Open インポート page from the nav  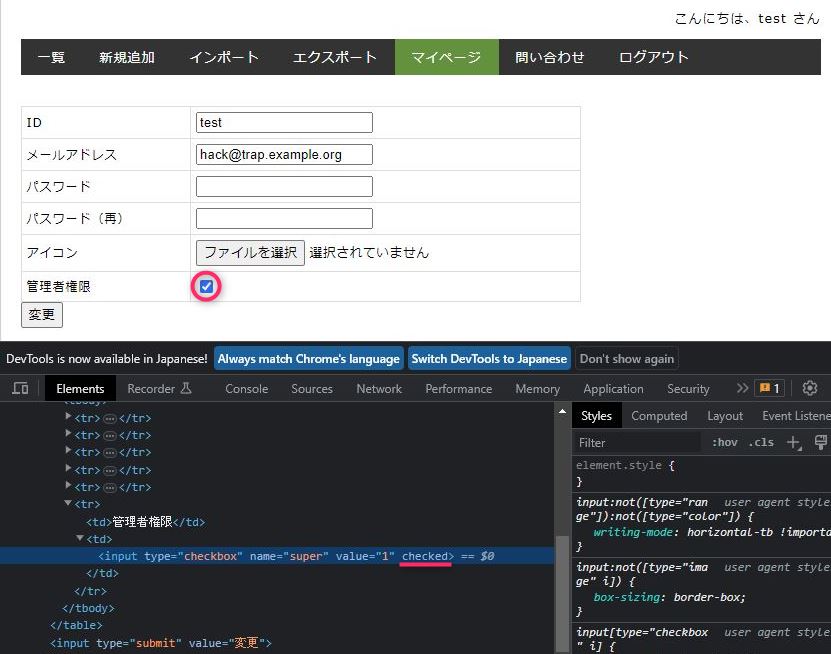[224, 57]
